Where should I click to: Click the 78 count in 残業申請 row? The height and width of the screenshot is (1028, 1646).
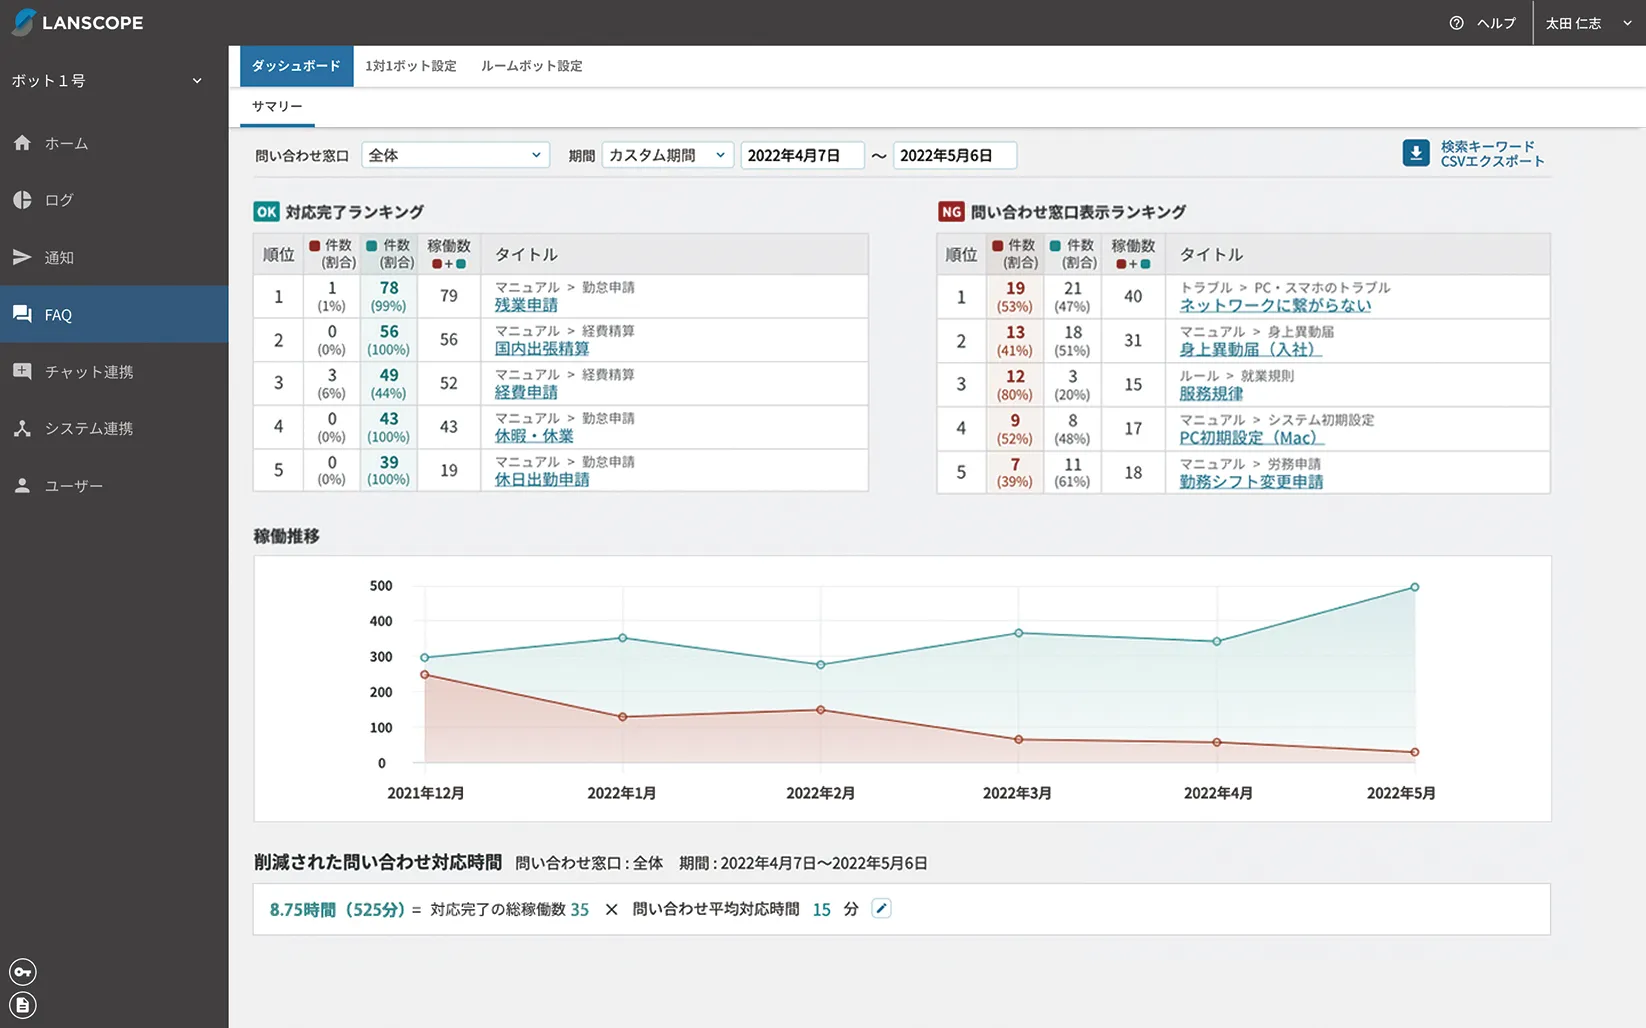click(x=389, y=288)
